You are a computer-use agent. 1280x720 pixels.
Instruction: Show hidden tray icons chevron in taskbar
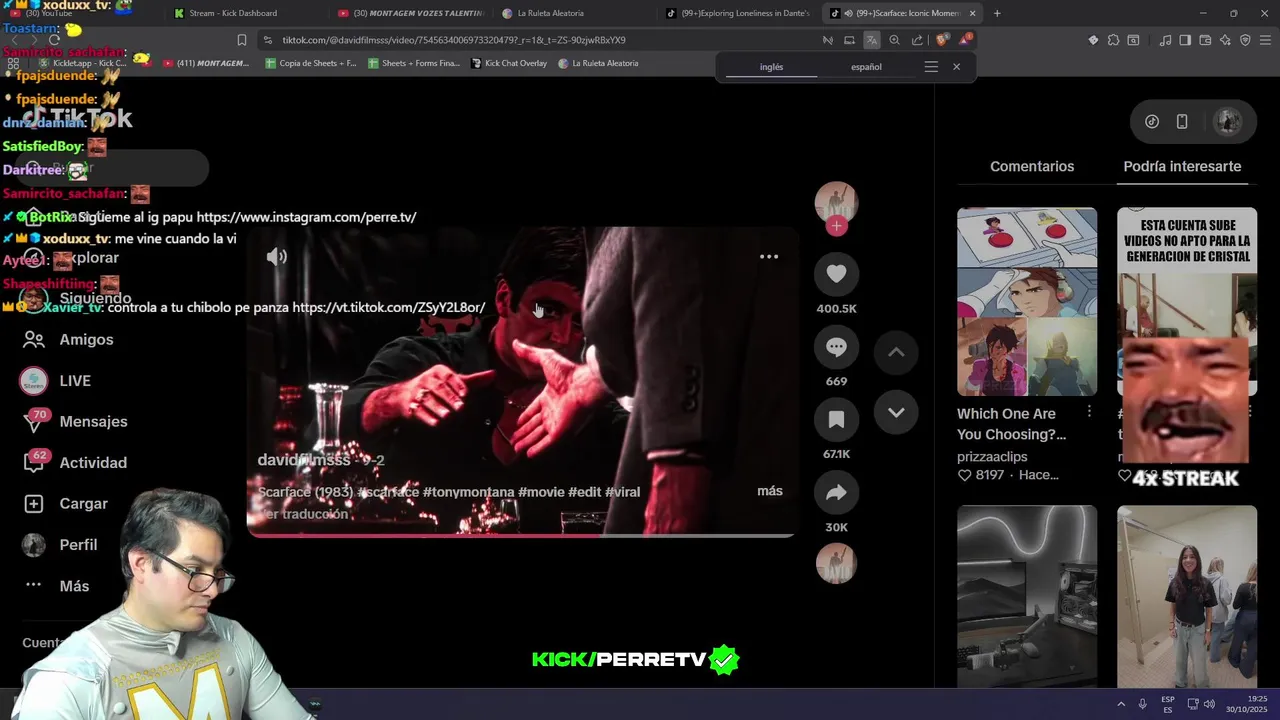tap(1121, 704)
